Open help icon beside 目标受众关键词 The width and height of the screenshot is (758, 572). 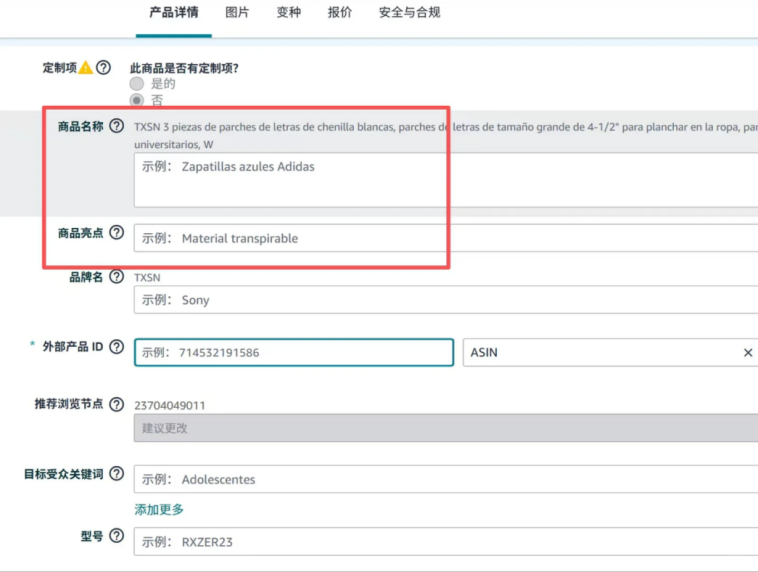point(117,473)
